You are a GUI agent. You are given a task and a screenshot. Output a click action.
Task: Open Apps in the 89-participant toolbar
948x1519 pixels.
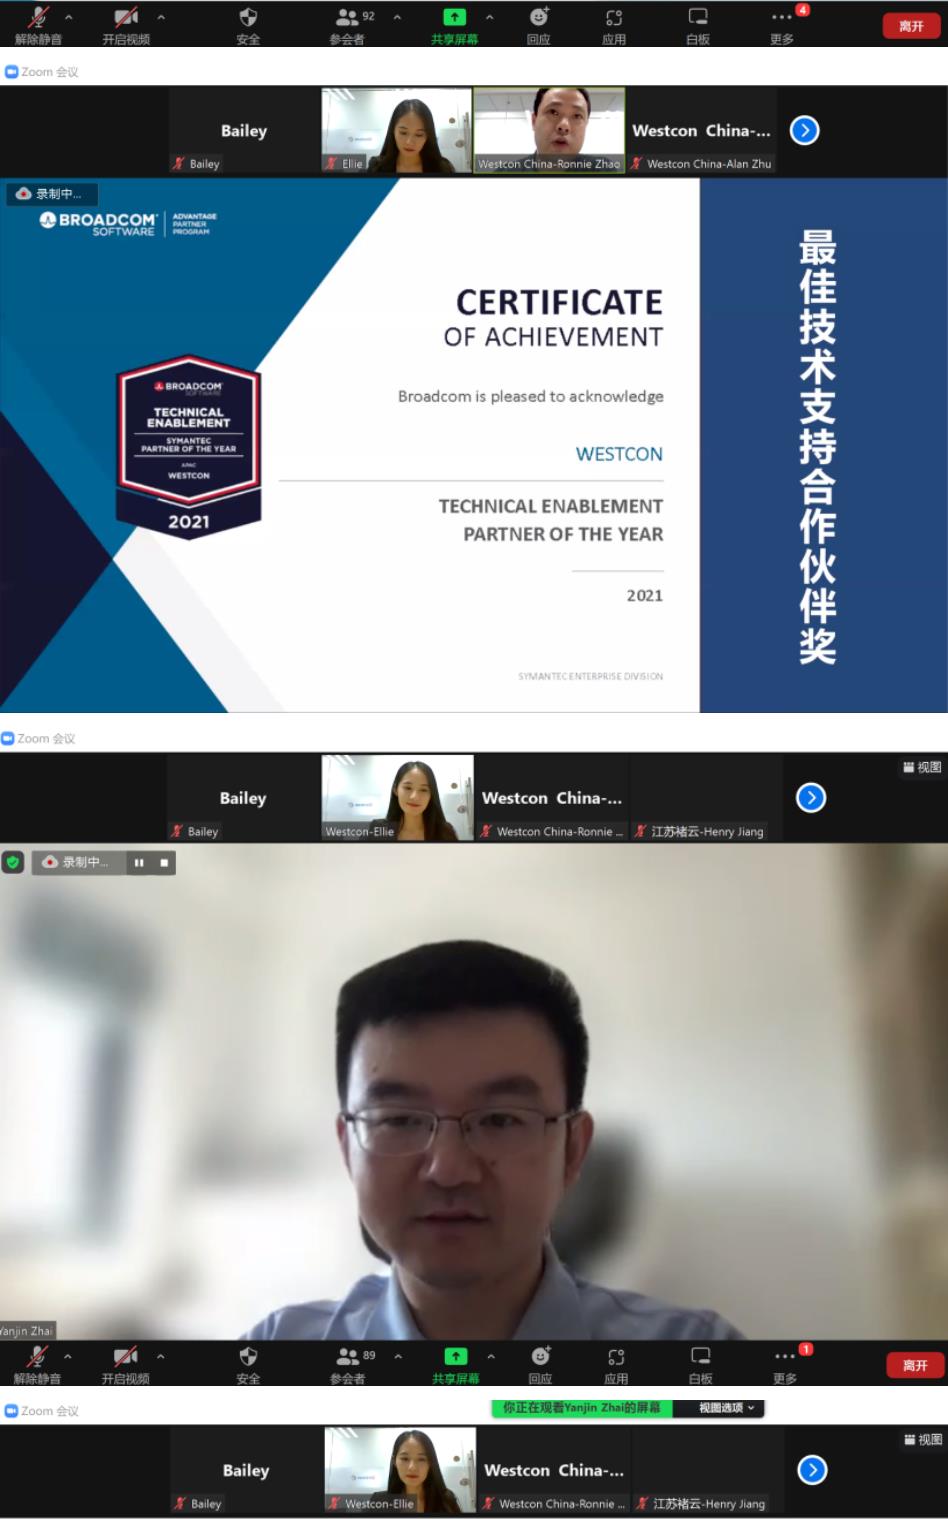coord(616,1364)
